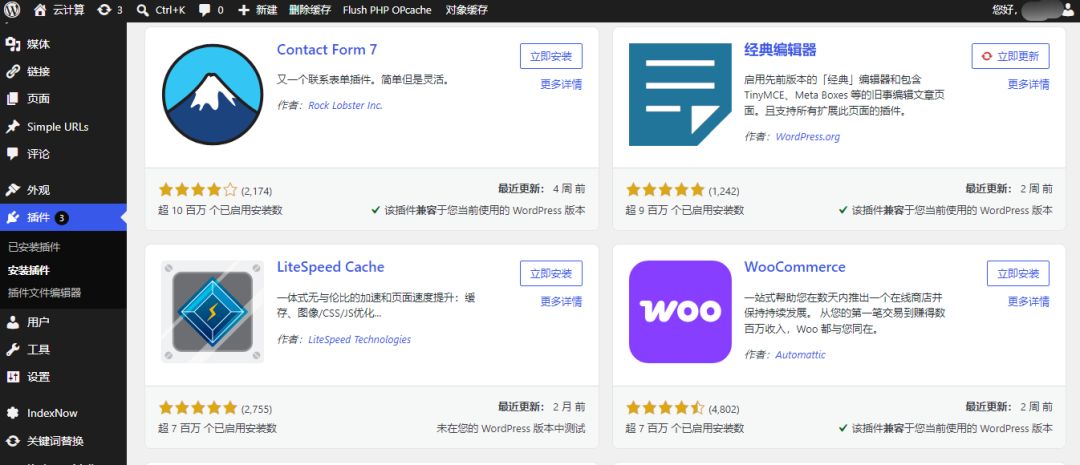Click the 最近更新: 4 周前 text

541,189
